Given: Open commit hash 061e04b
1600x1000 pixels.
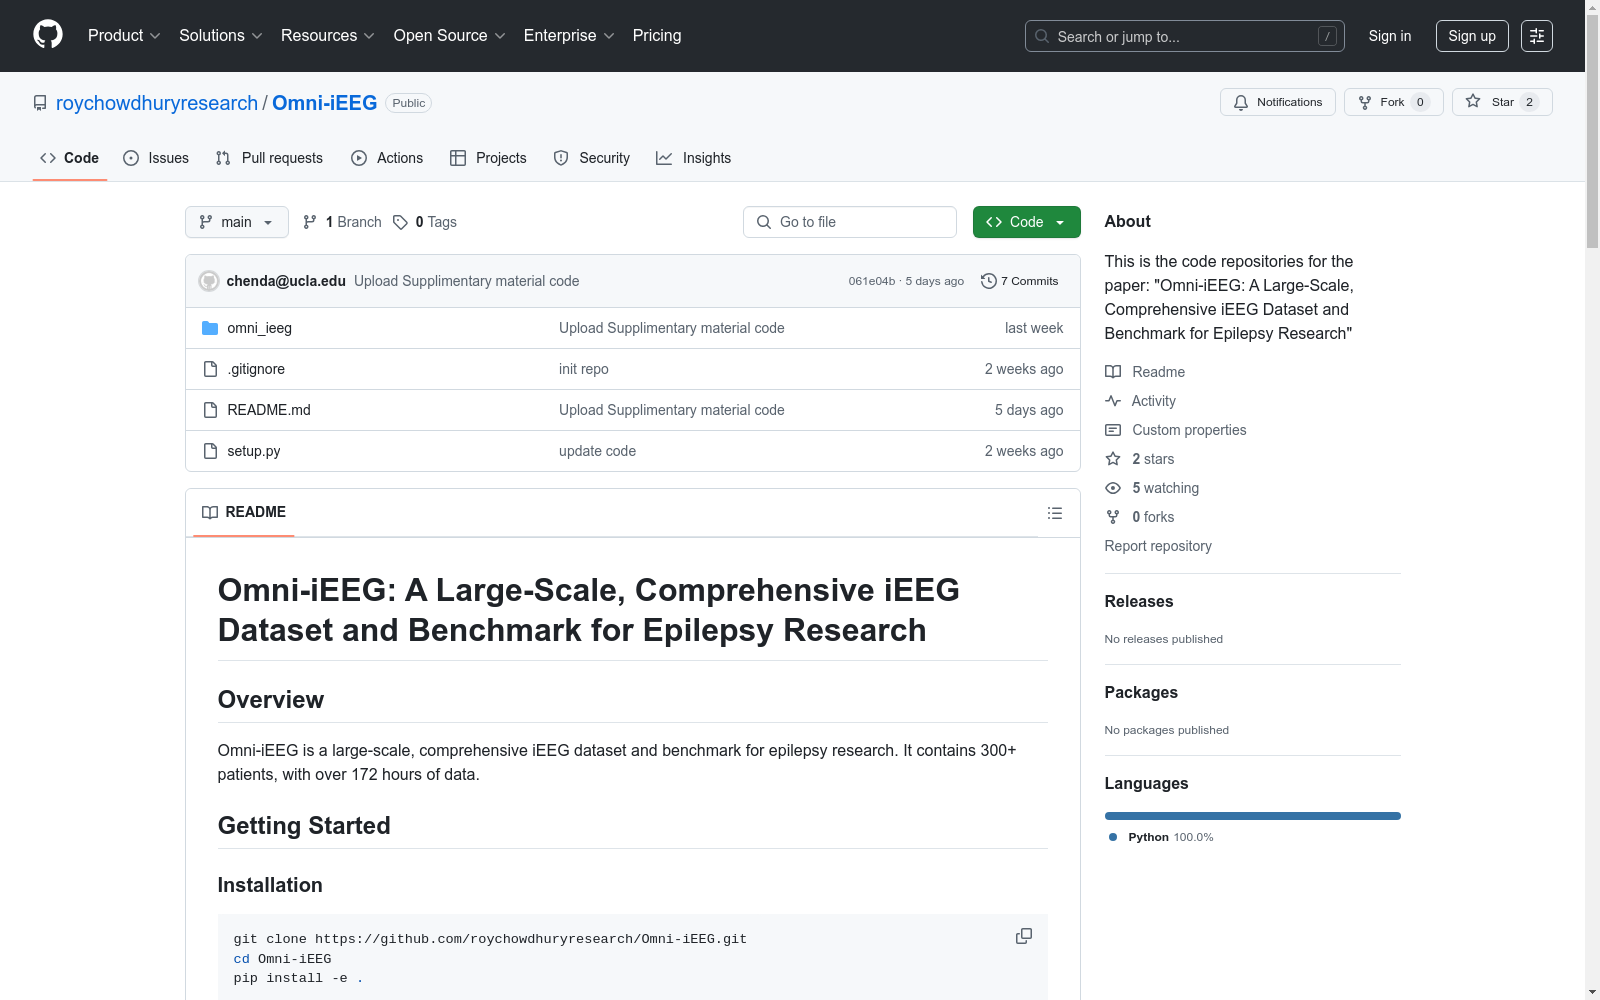Looking at the screenshot, I should point(872,281).
